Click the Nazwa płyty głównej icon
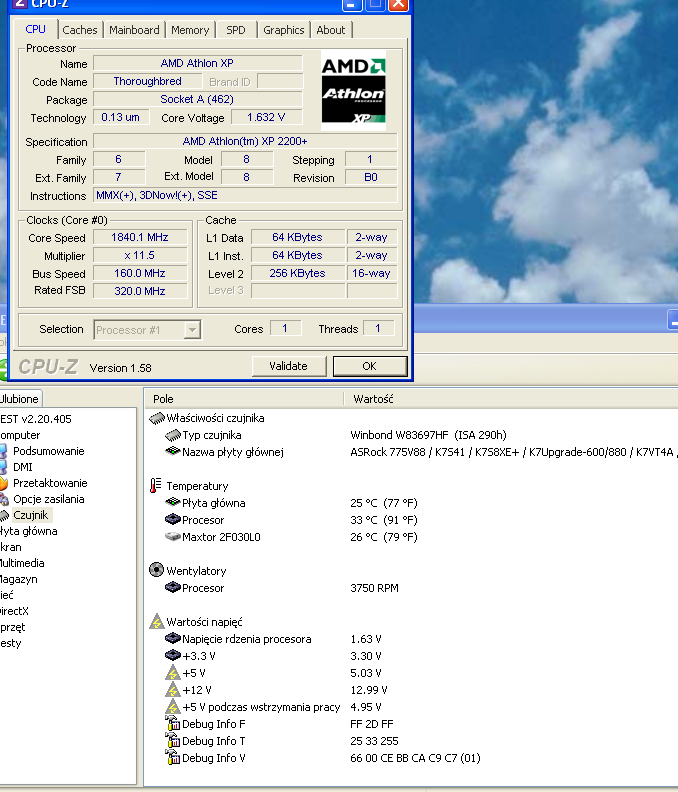Image resolution: width=678 pixels, height=792 pixels. [x=173, y=451]
